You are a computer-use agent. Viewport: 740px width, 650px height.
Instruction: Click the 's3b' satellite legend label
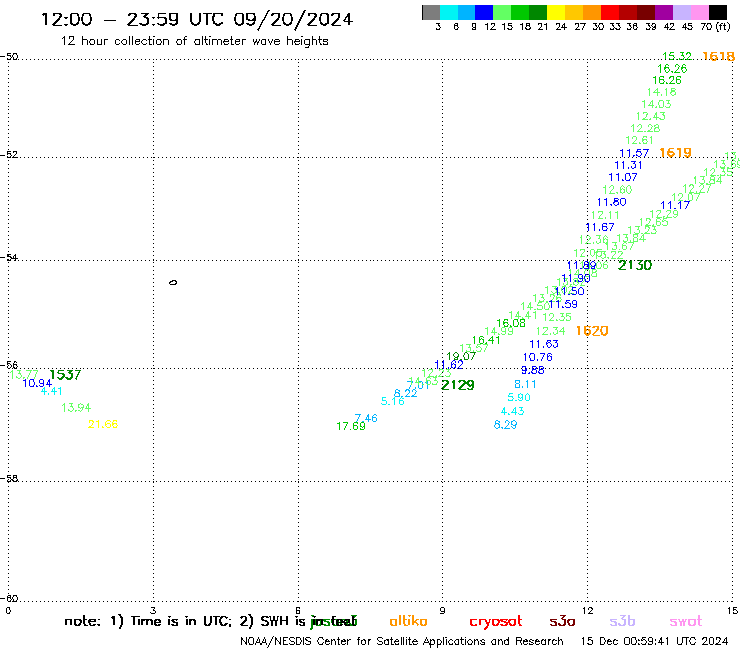click(x=622, y=621)
